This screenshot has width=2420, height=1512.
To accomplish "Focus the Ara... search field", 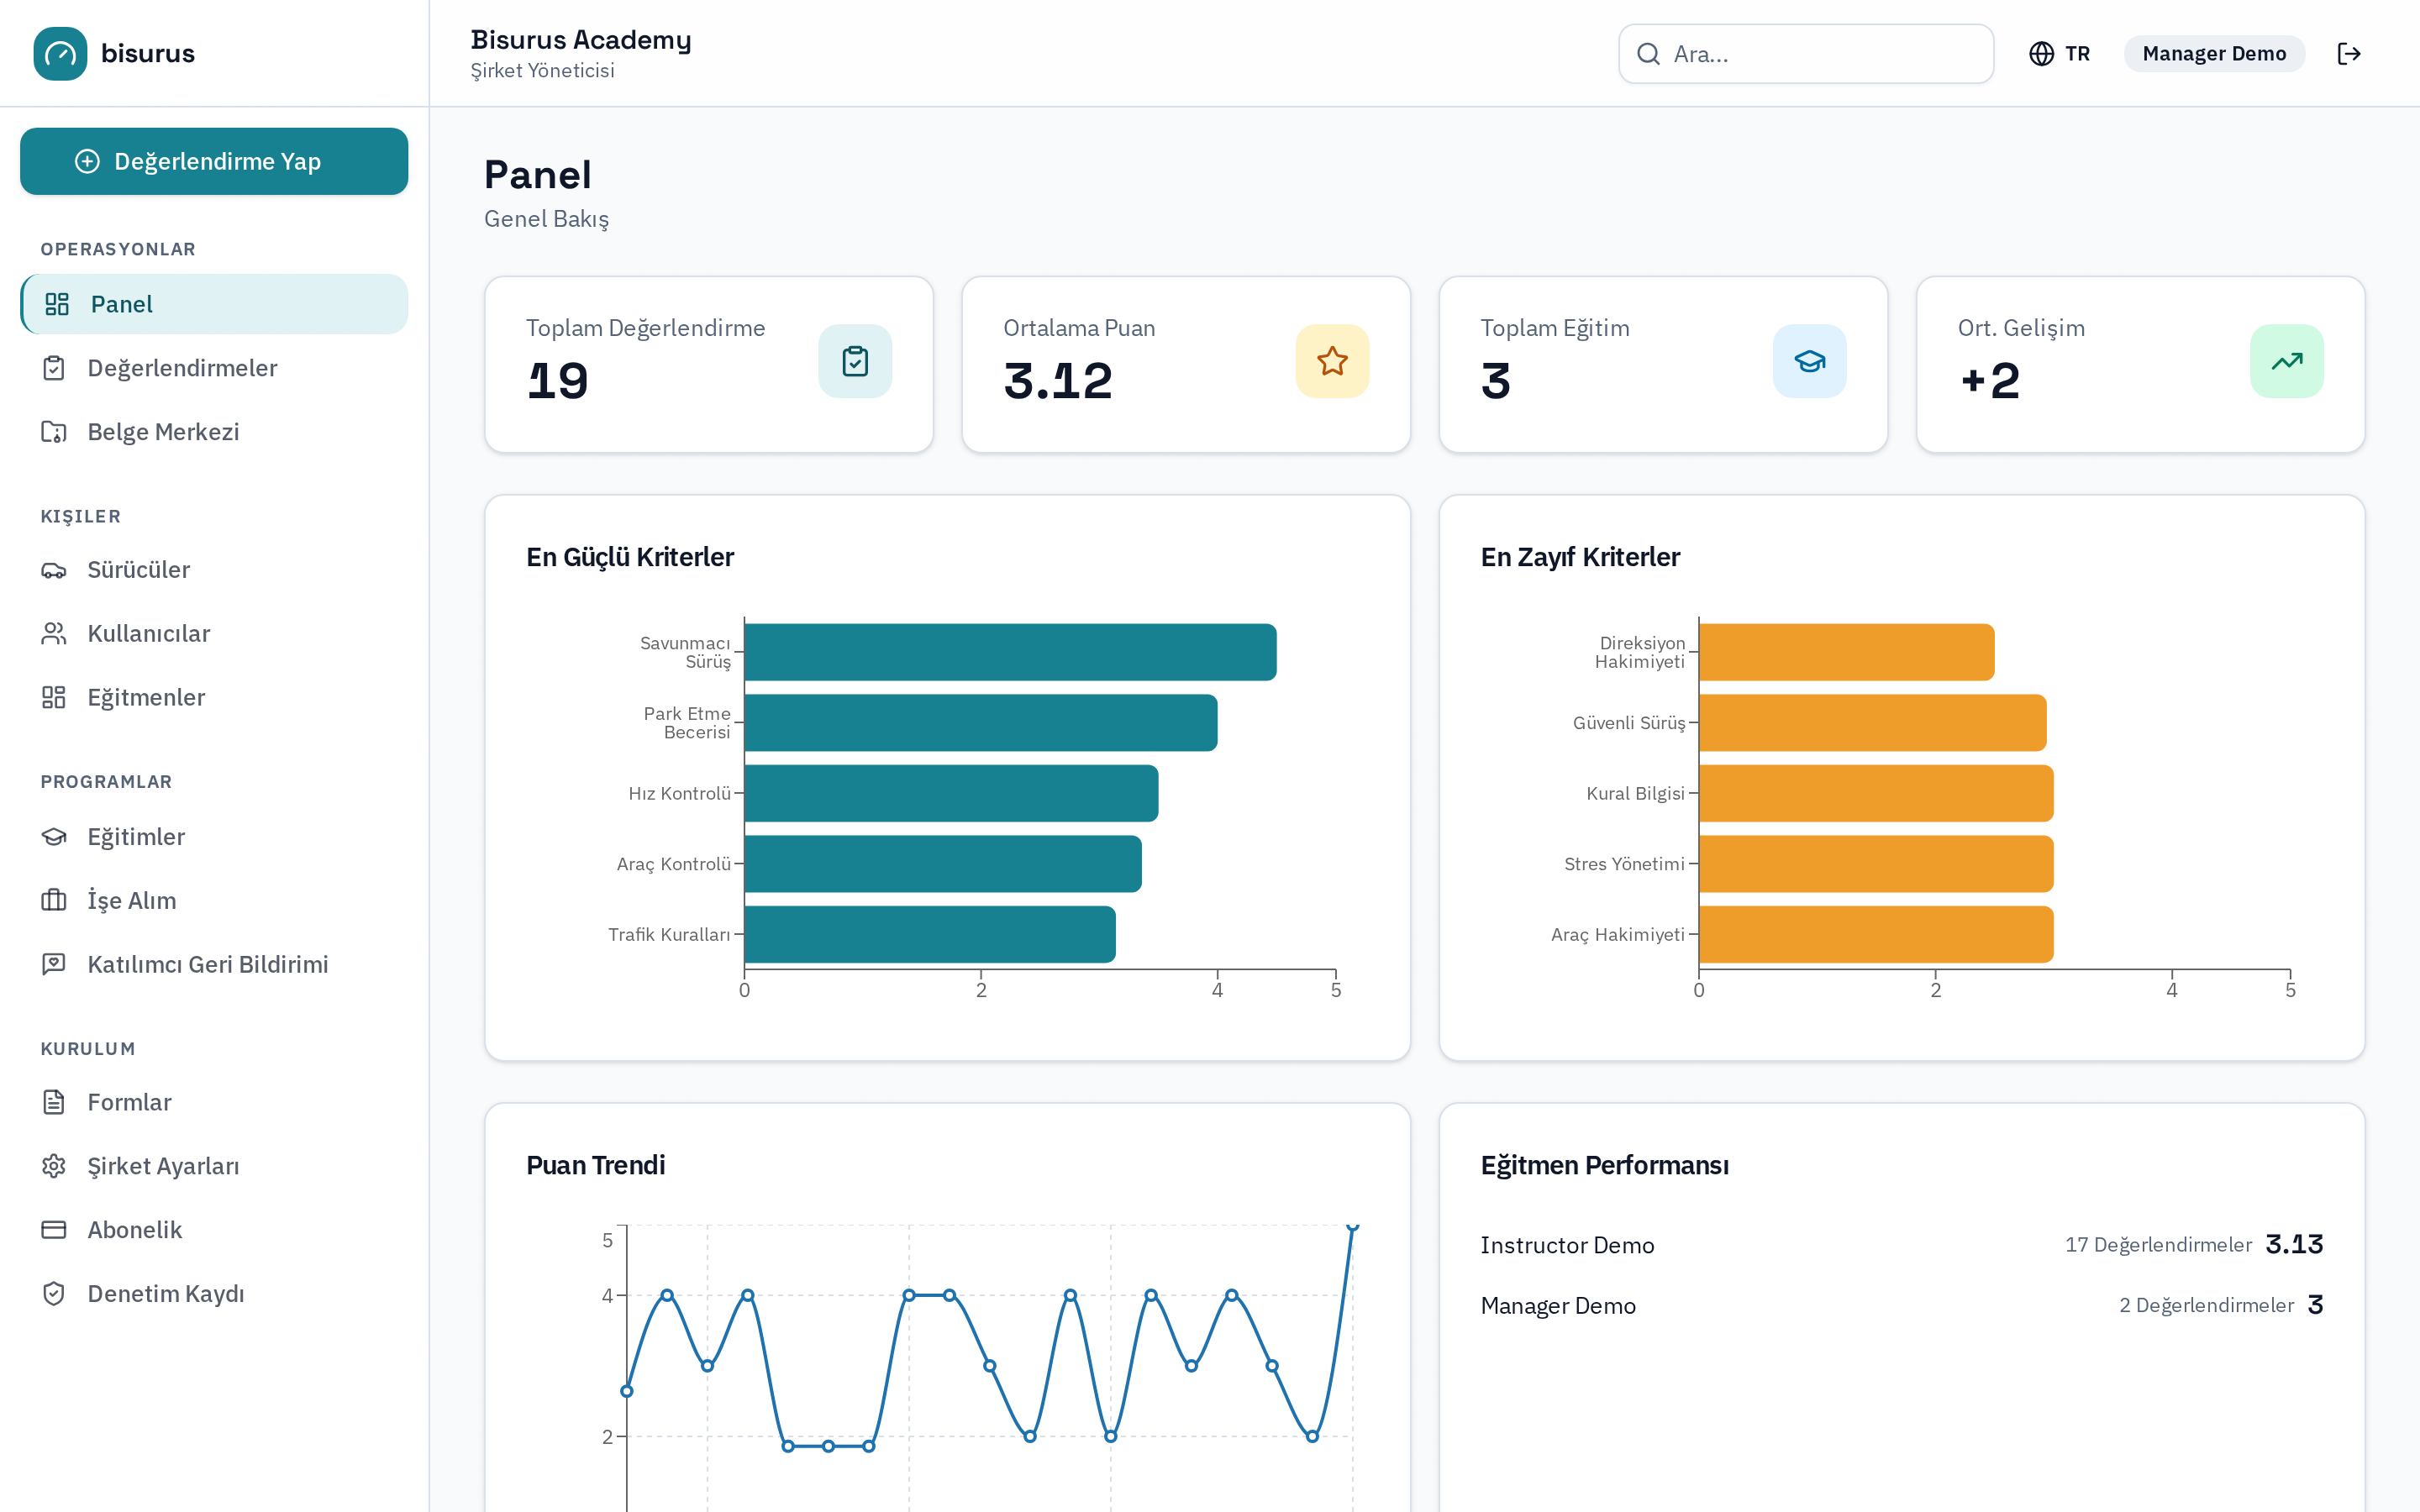I will (1806, 54).
